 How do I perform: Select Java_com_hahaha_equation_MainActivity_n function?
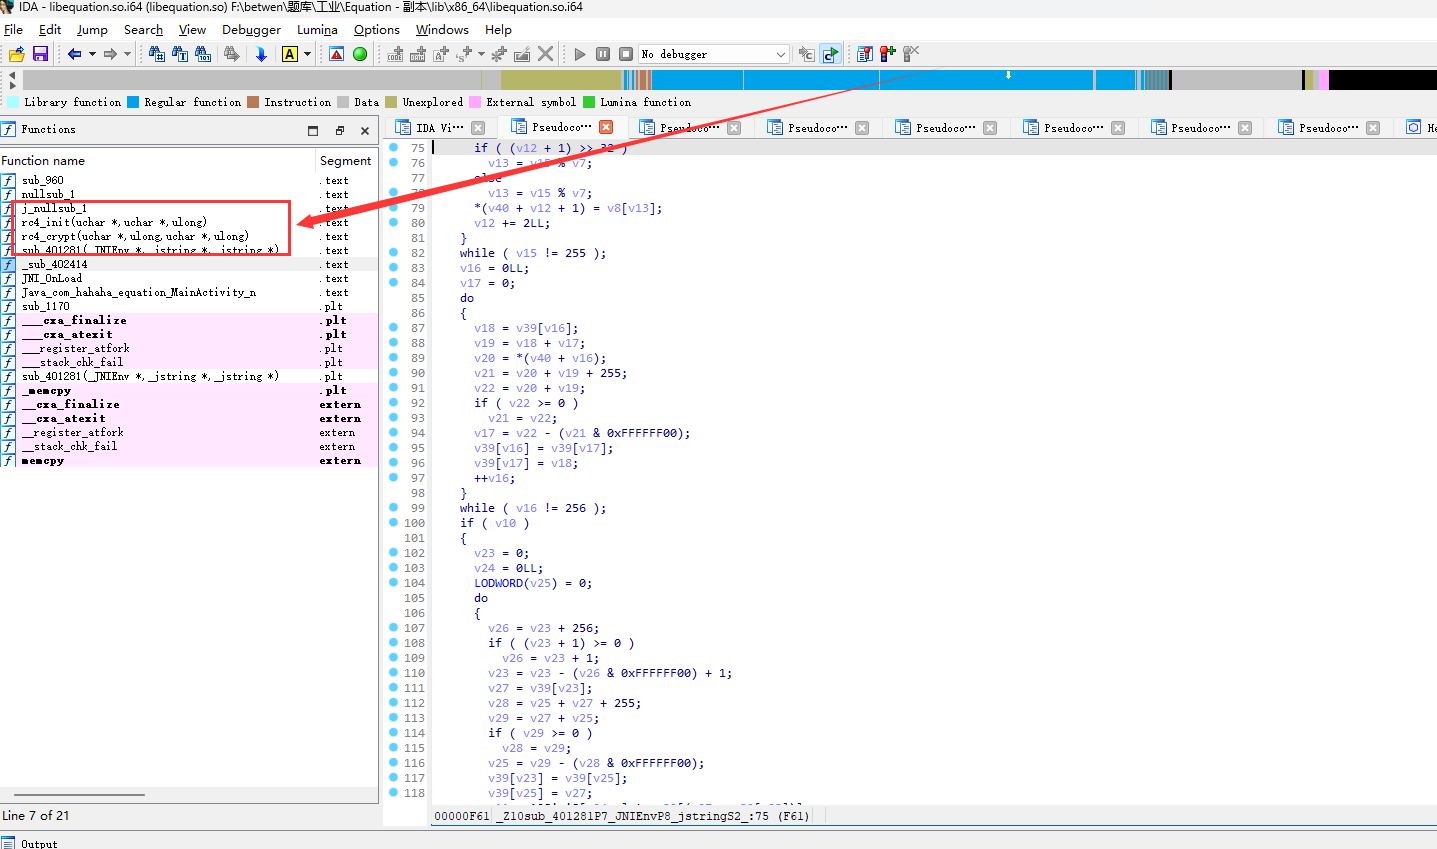tap(139, 292)
